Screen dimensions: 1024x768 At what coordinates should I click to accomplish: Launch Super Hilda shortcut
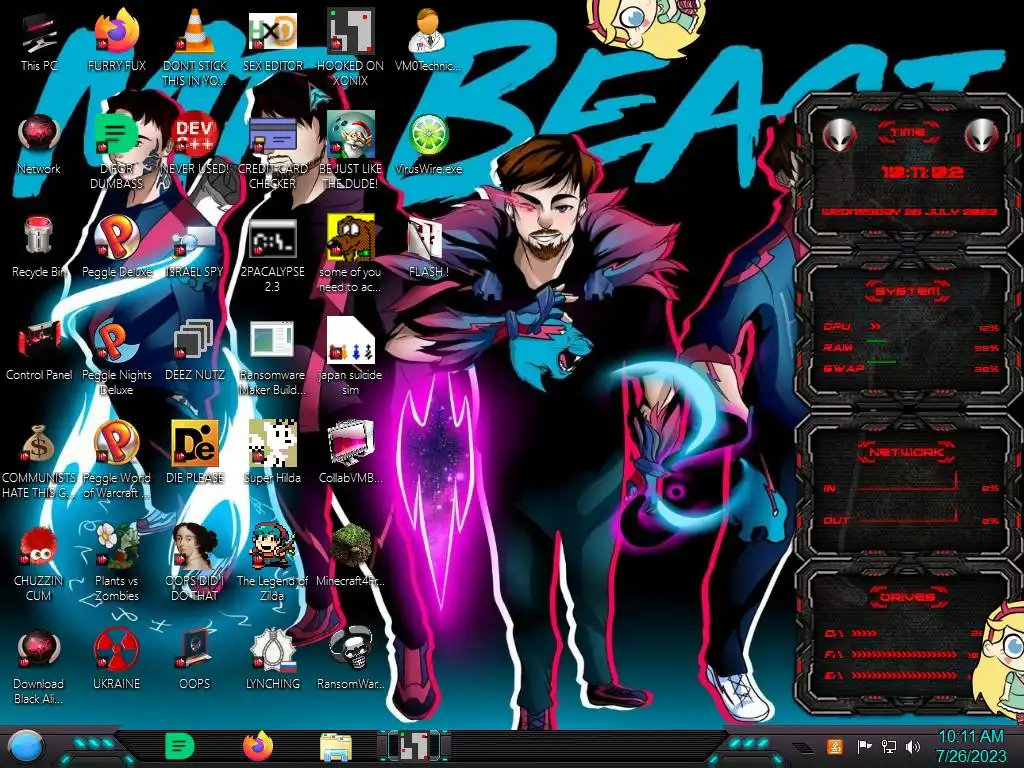tap(273, 452)
